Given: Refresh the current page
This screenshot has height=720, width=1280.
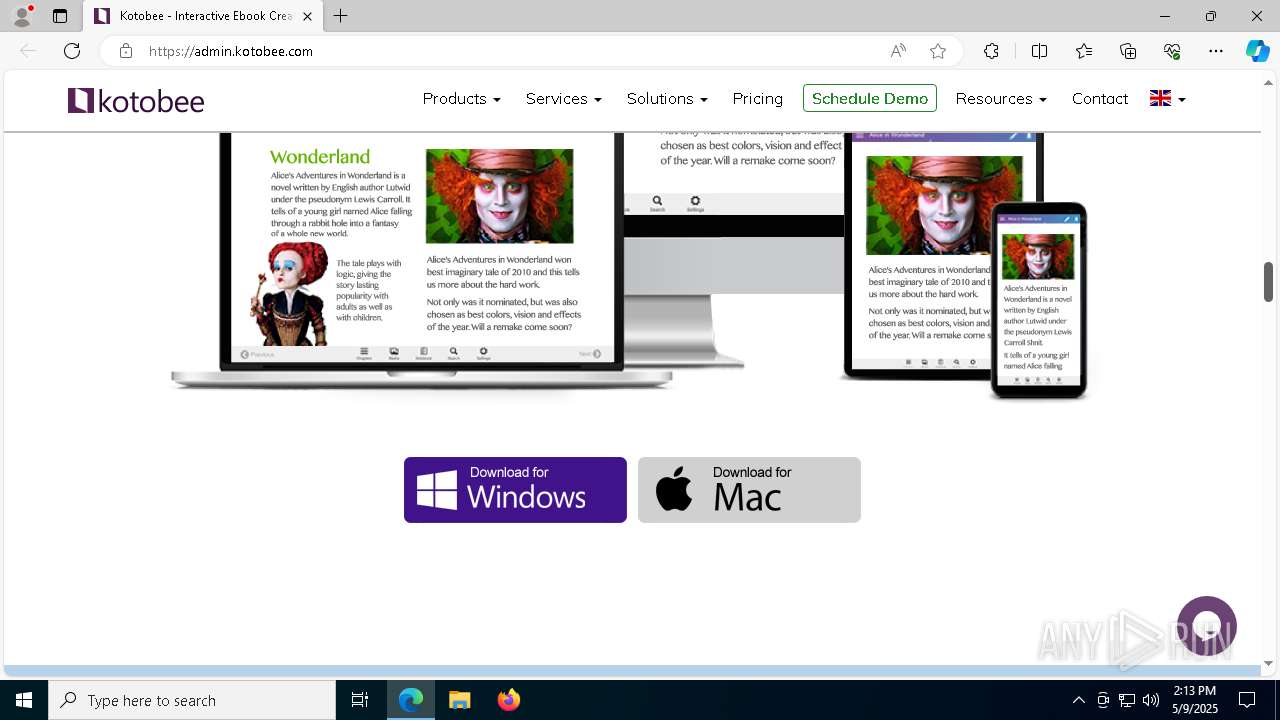Looking at the screenshot, I should click(x=72, y=51).
